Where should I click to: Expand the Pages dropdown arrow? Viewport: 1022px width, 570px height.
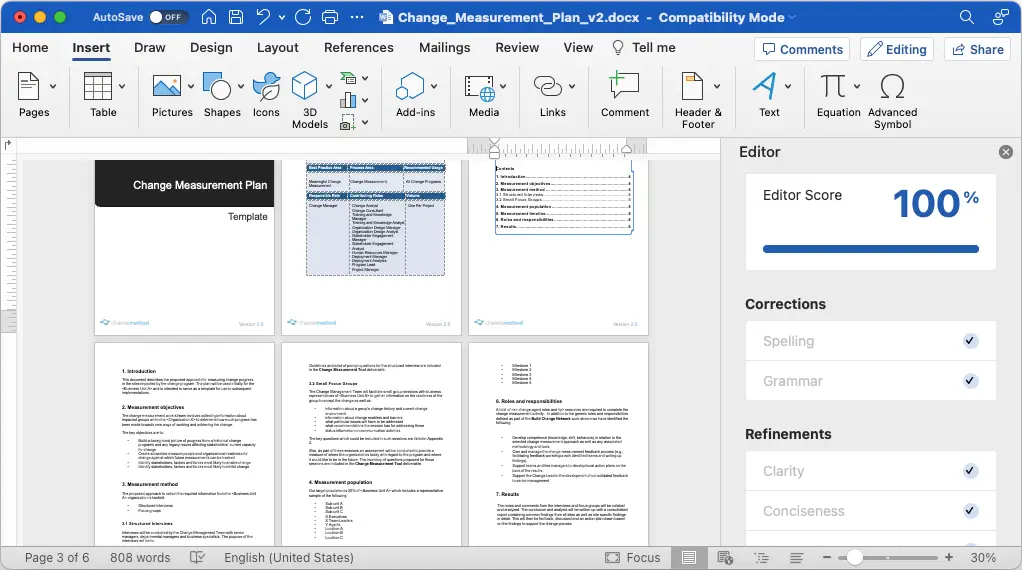[x=53, y=86]
